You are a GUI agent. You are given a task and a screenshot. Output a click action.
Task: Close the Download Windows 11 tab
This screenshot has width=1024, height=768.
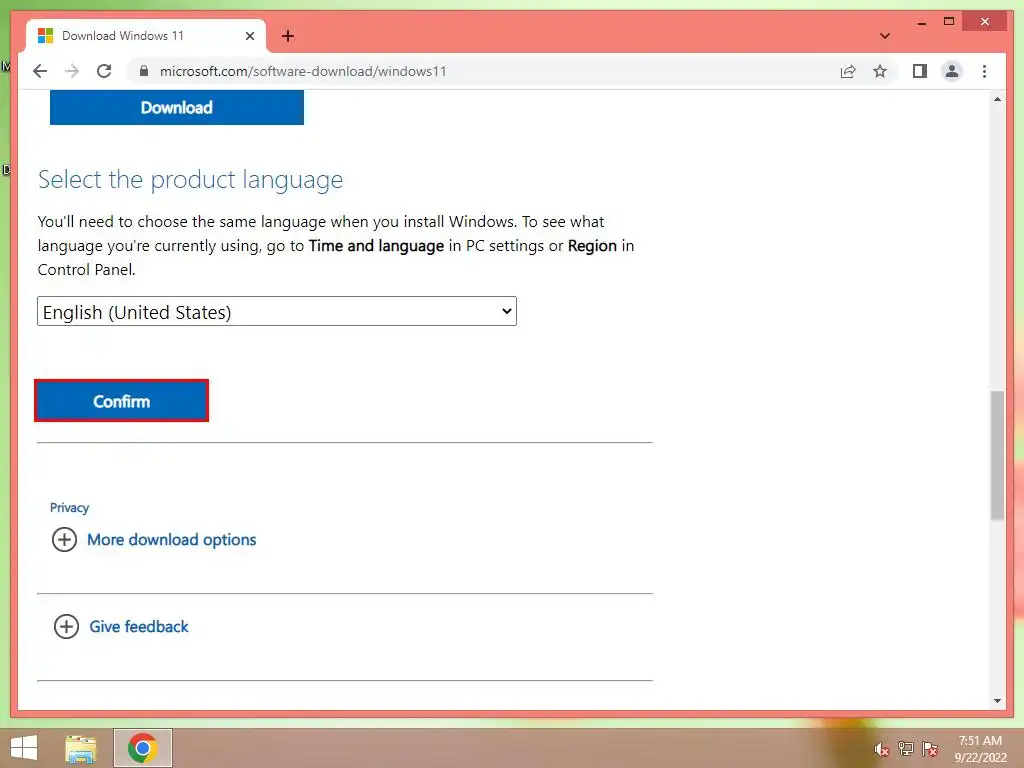coord(249,36)
